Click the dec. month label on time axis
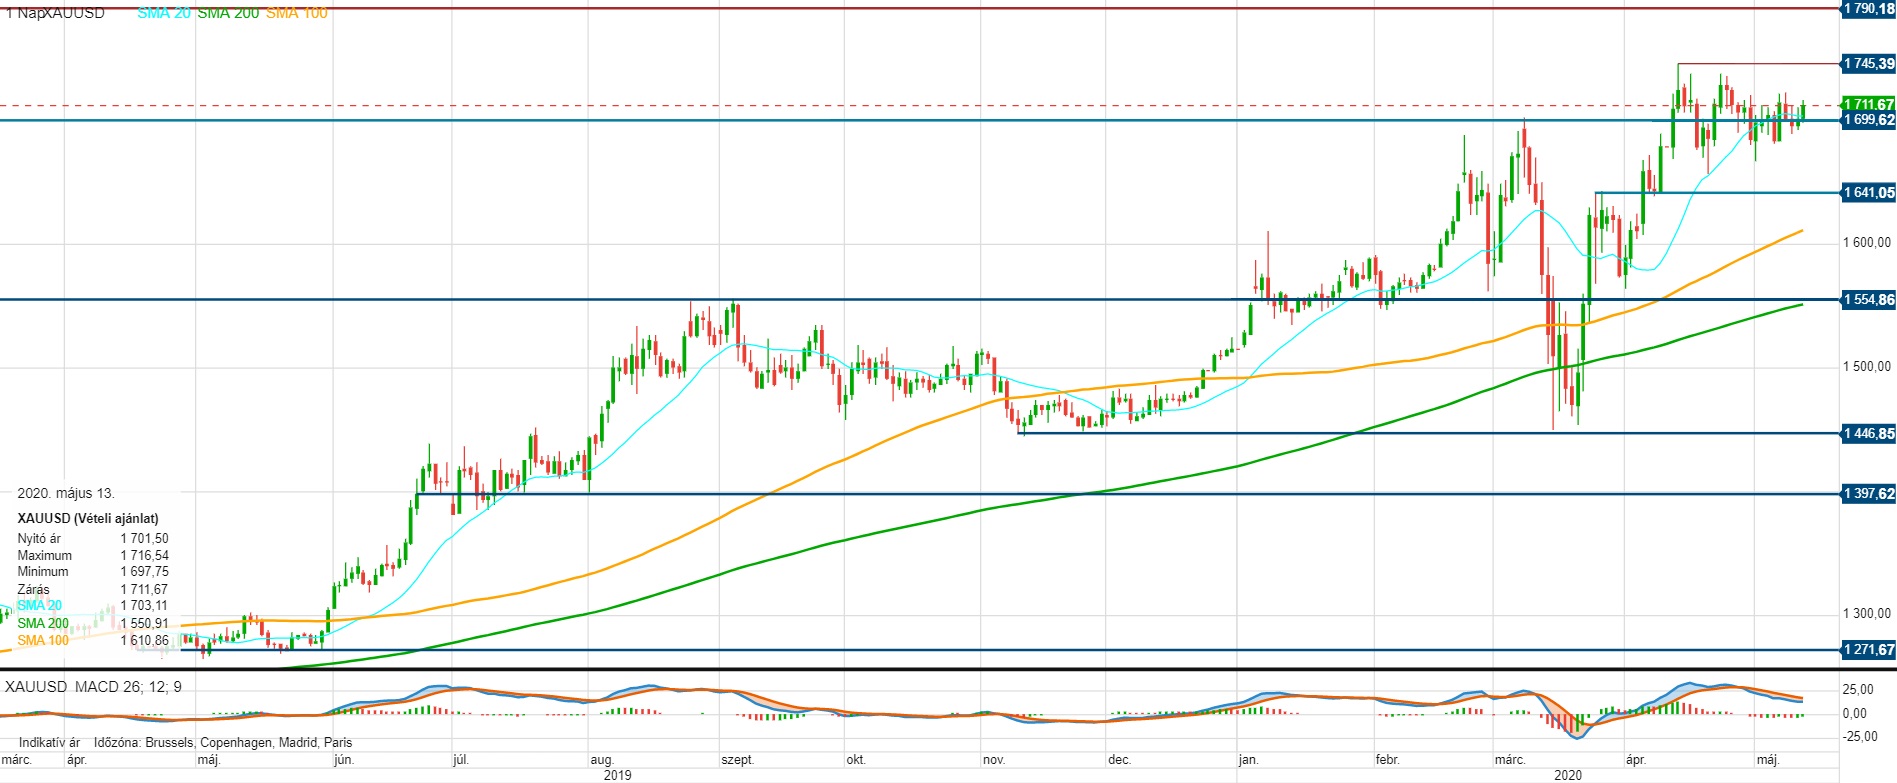The image size is (1897, 783). pyautogui.click(x=1120, y=760)
